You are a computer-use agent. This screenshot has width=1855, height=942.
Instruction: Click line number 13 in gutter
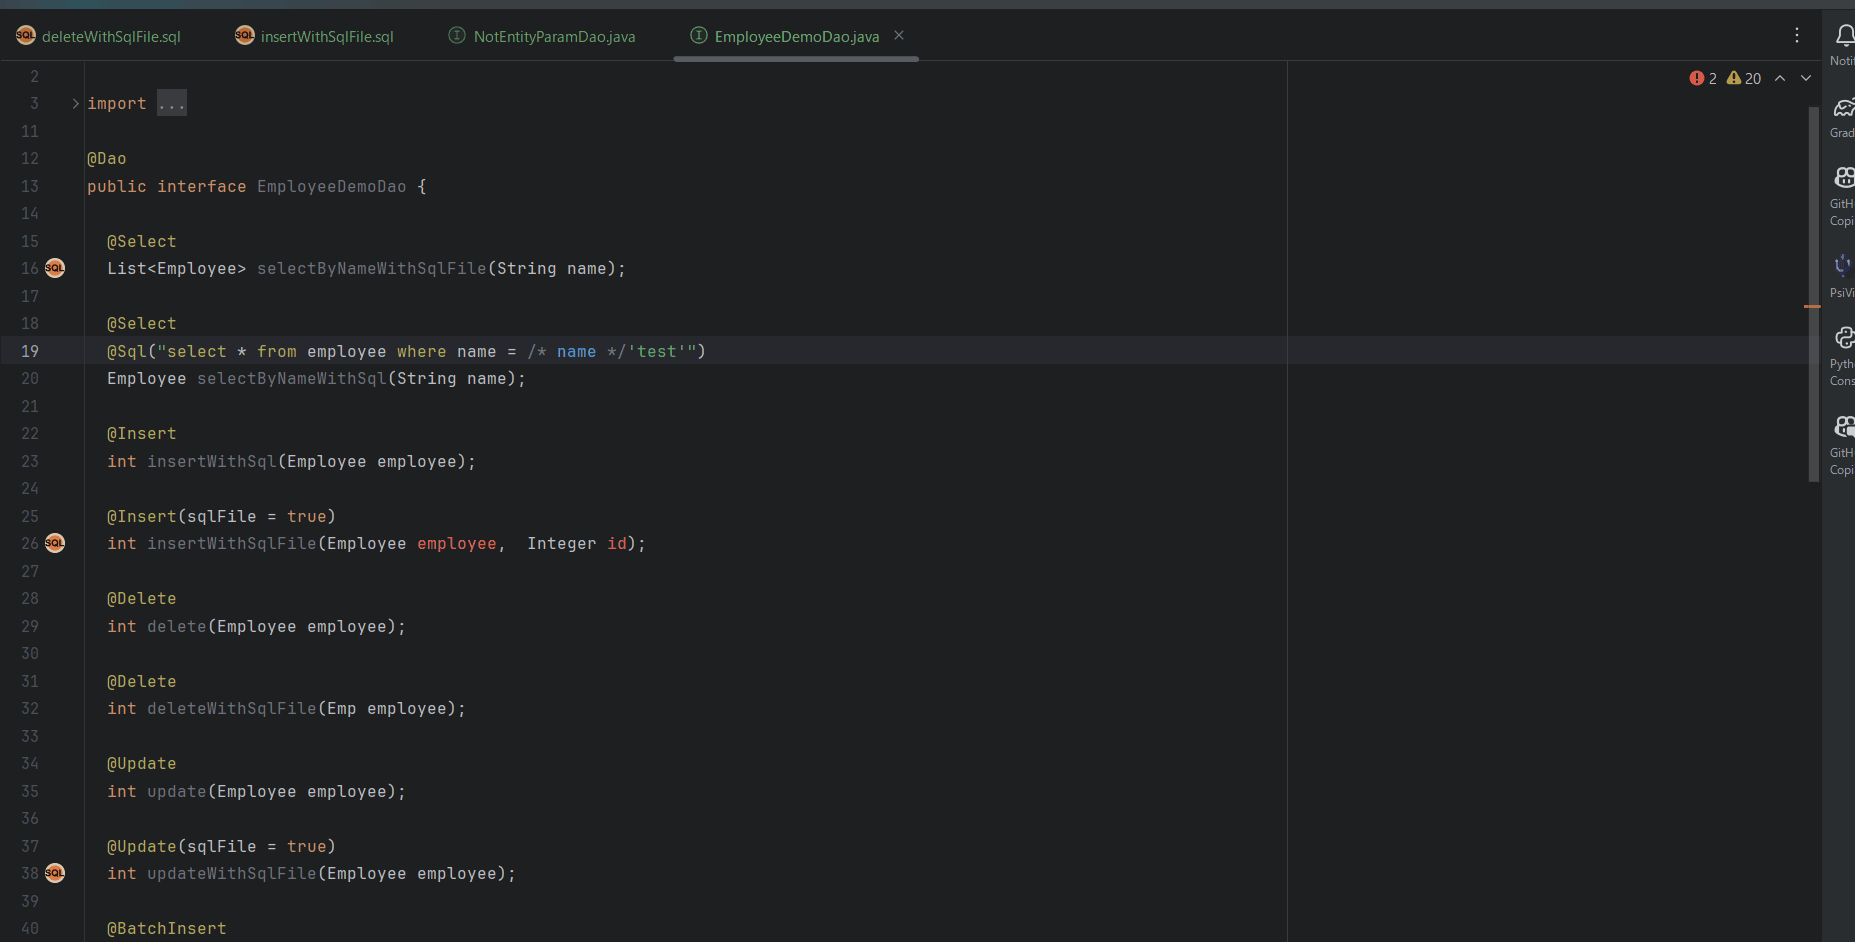30,186
